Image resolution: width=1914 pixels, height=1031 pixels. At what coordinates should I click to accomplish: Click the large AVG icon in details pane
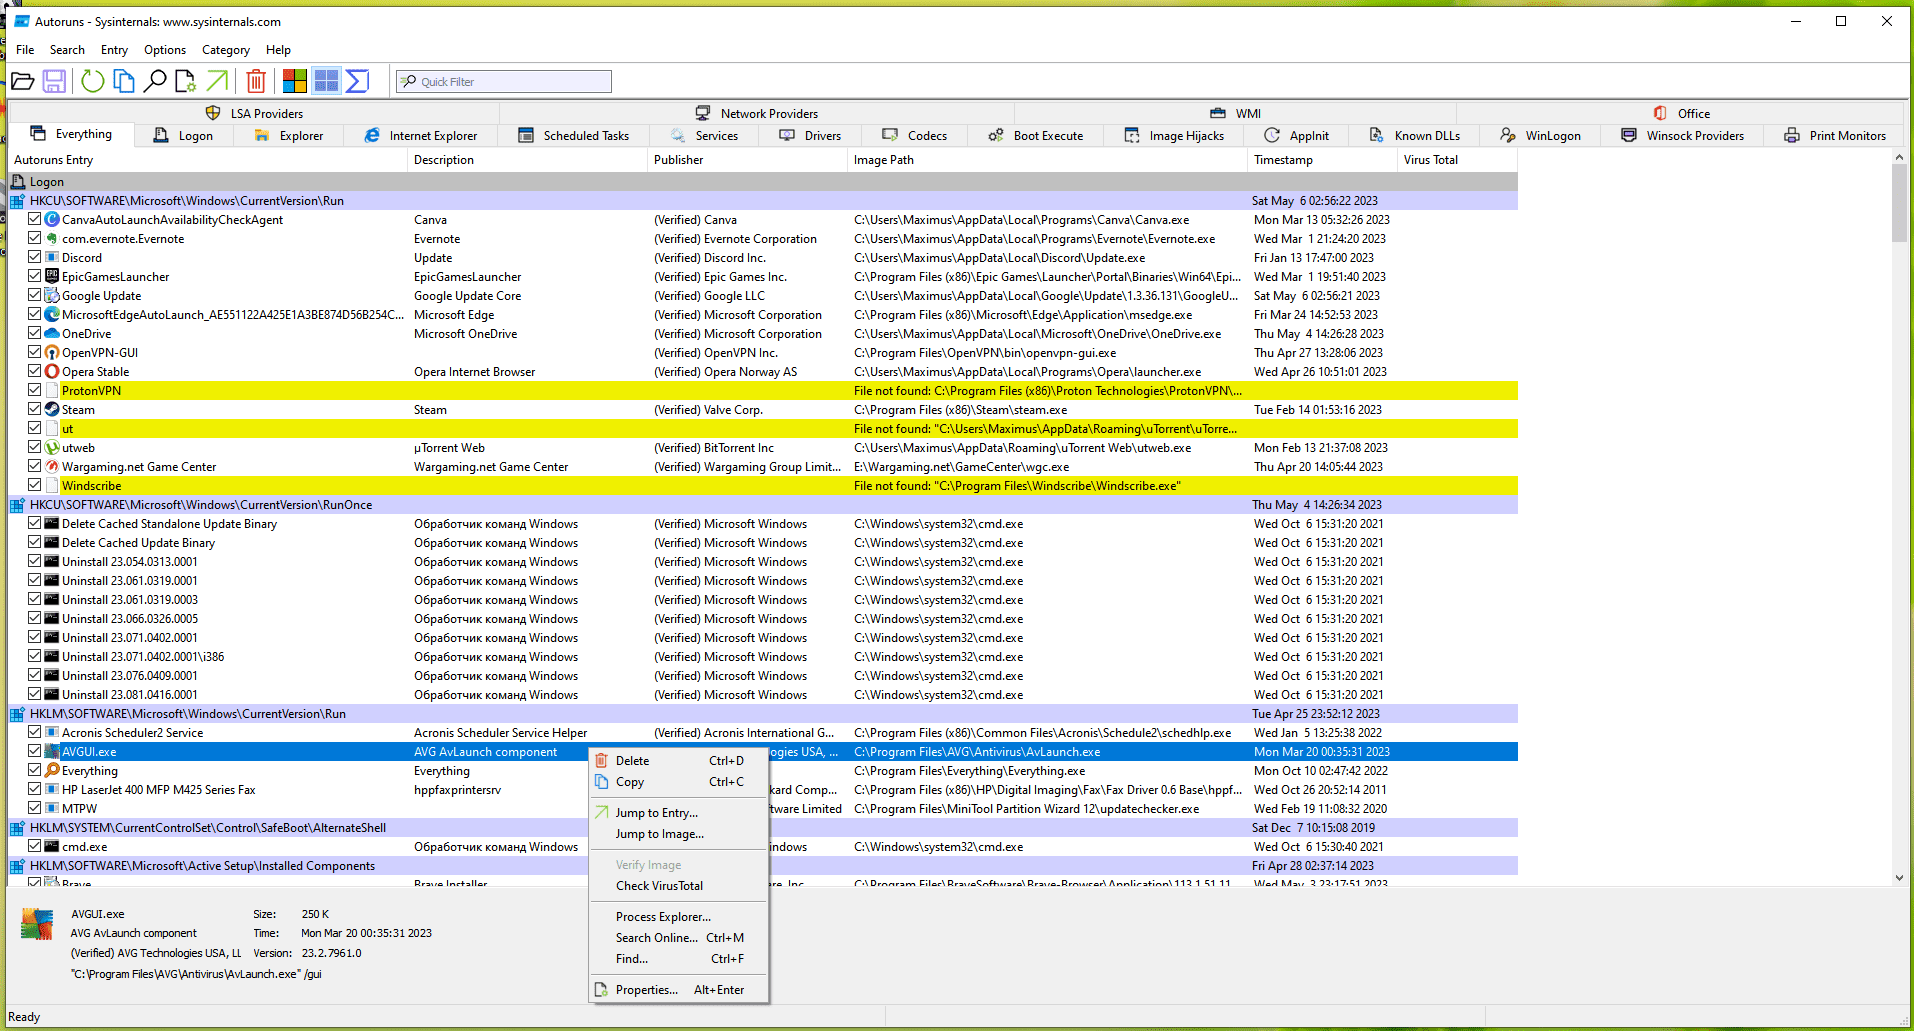[37, 924]
